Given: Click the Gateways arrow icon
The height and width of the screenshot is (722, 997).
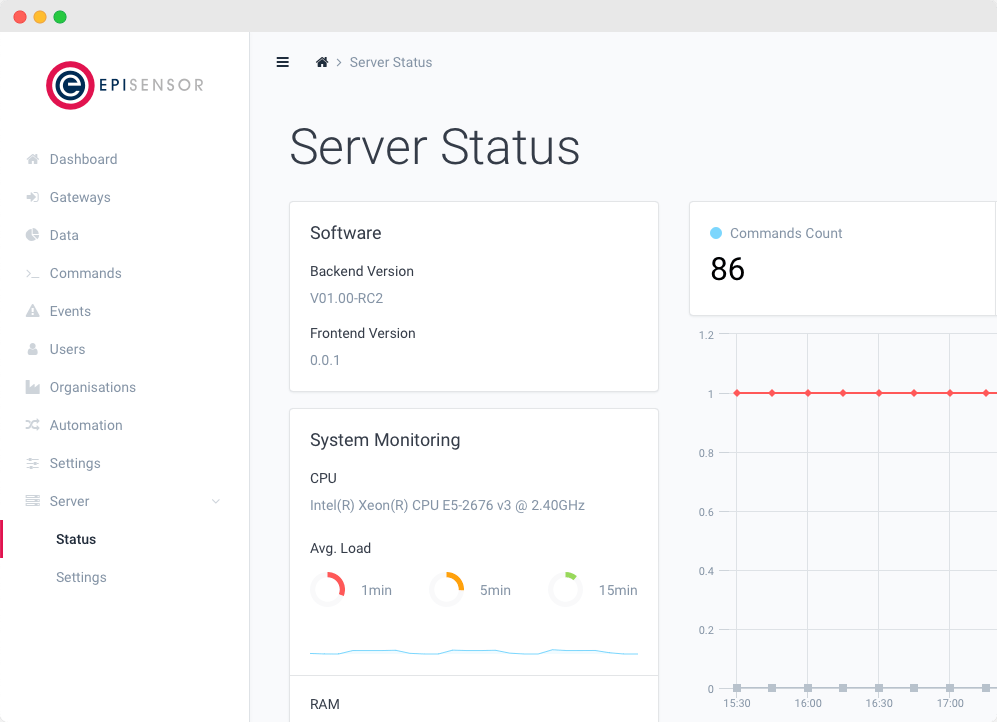Looking at the screenshot, I should click(x=32, y=197).
